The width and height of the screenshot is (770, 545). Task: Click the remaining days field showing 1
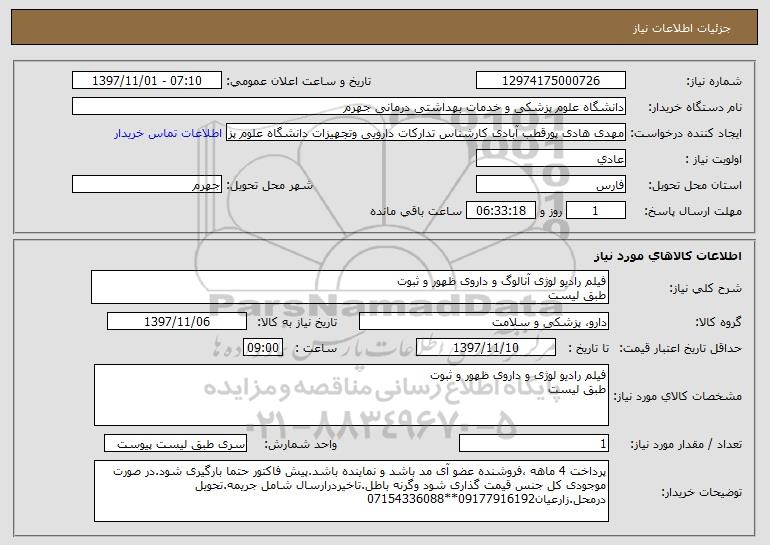pos(596,211)
